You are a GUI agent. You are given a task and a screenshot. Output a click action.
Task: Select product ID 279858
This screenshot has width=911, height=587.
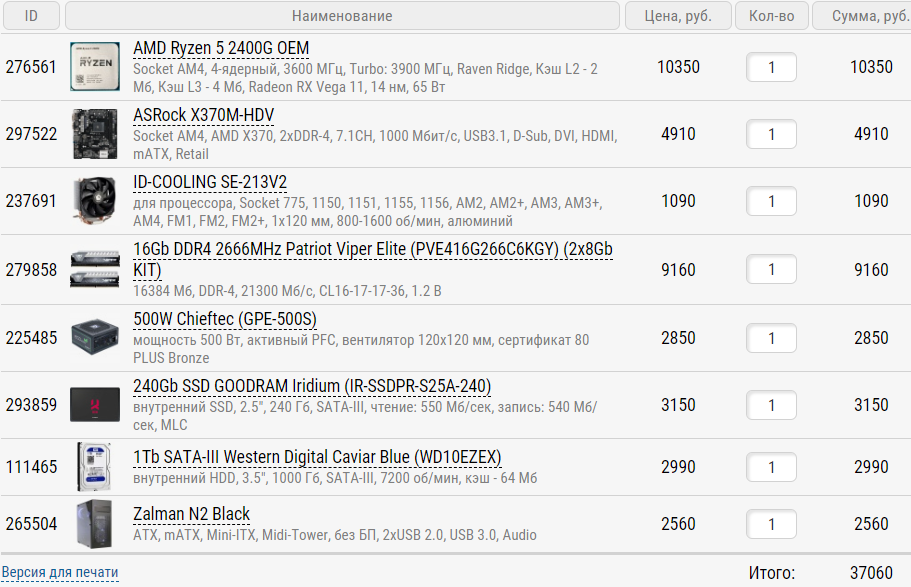pyautogui.click(x=31, y=270)
